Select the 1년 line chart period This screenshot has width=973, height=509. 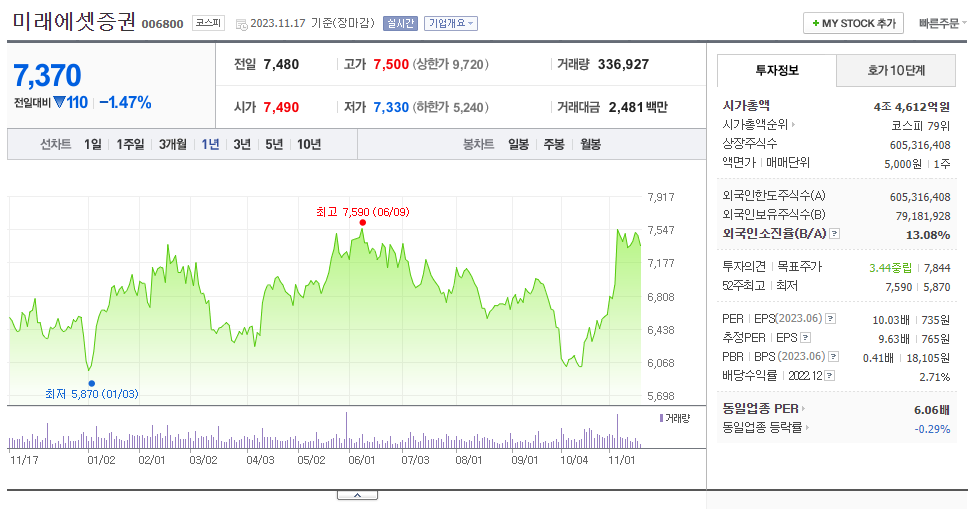click(210, 144)
